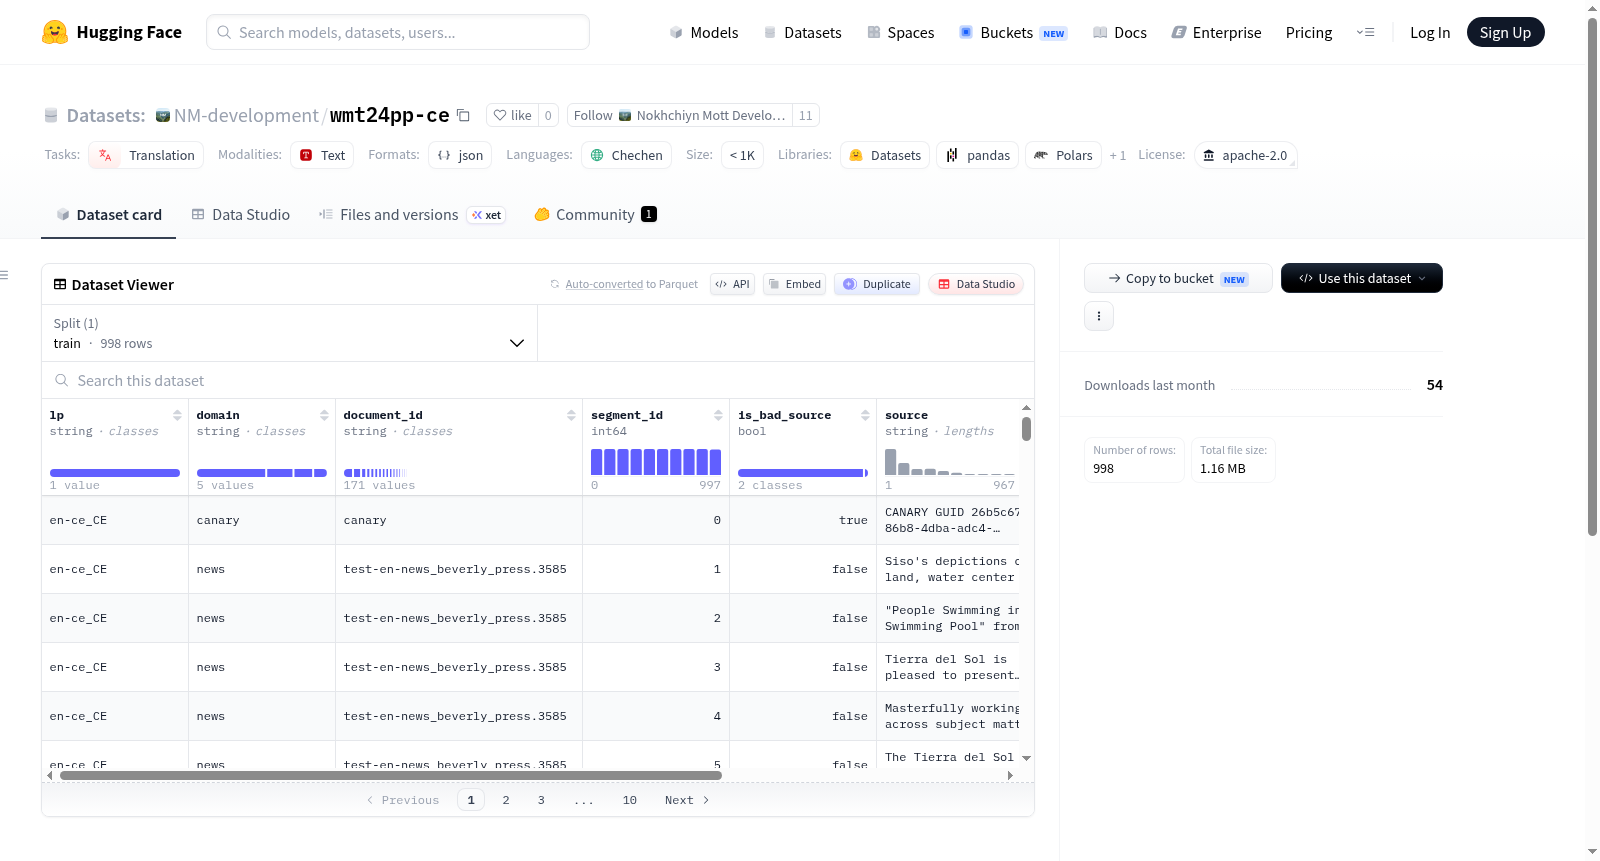Select the Datasets library tag
The width and height of the screenshot is (1600, 861).
click(x=885, y=155)
